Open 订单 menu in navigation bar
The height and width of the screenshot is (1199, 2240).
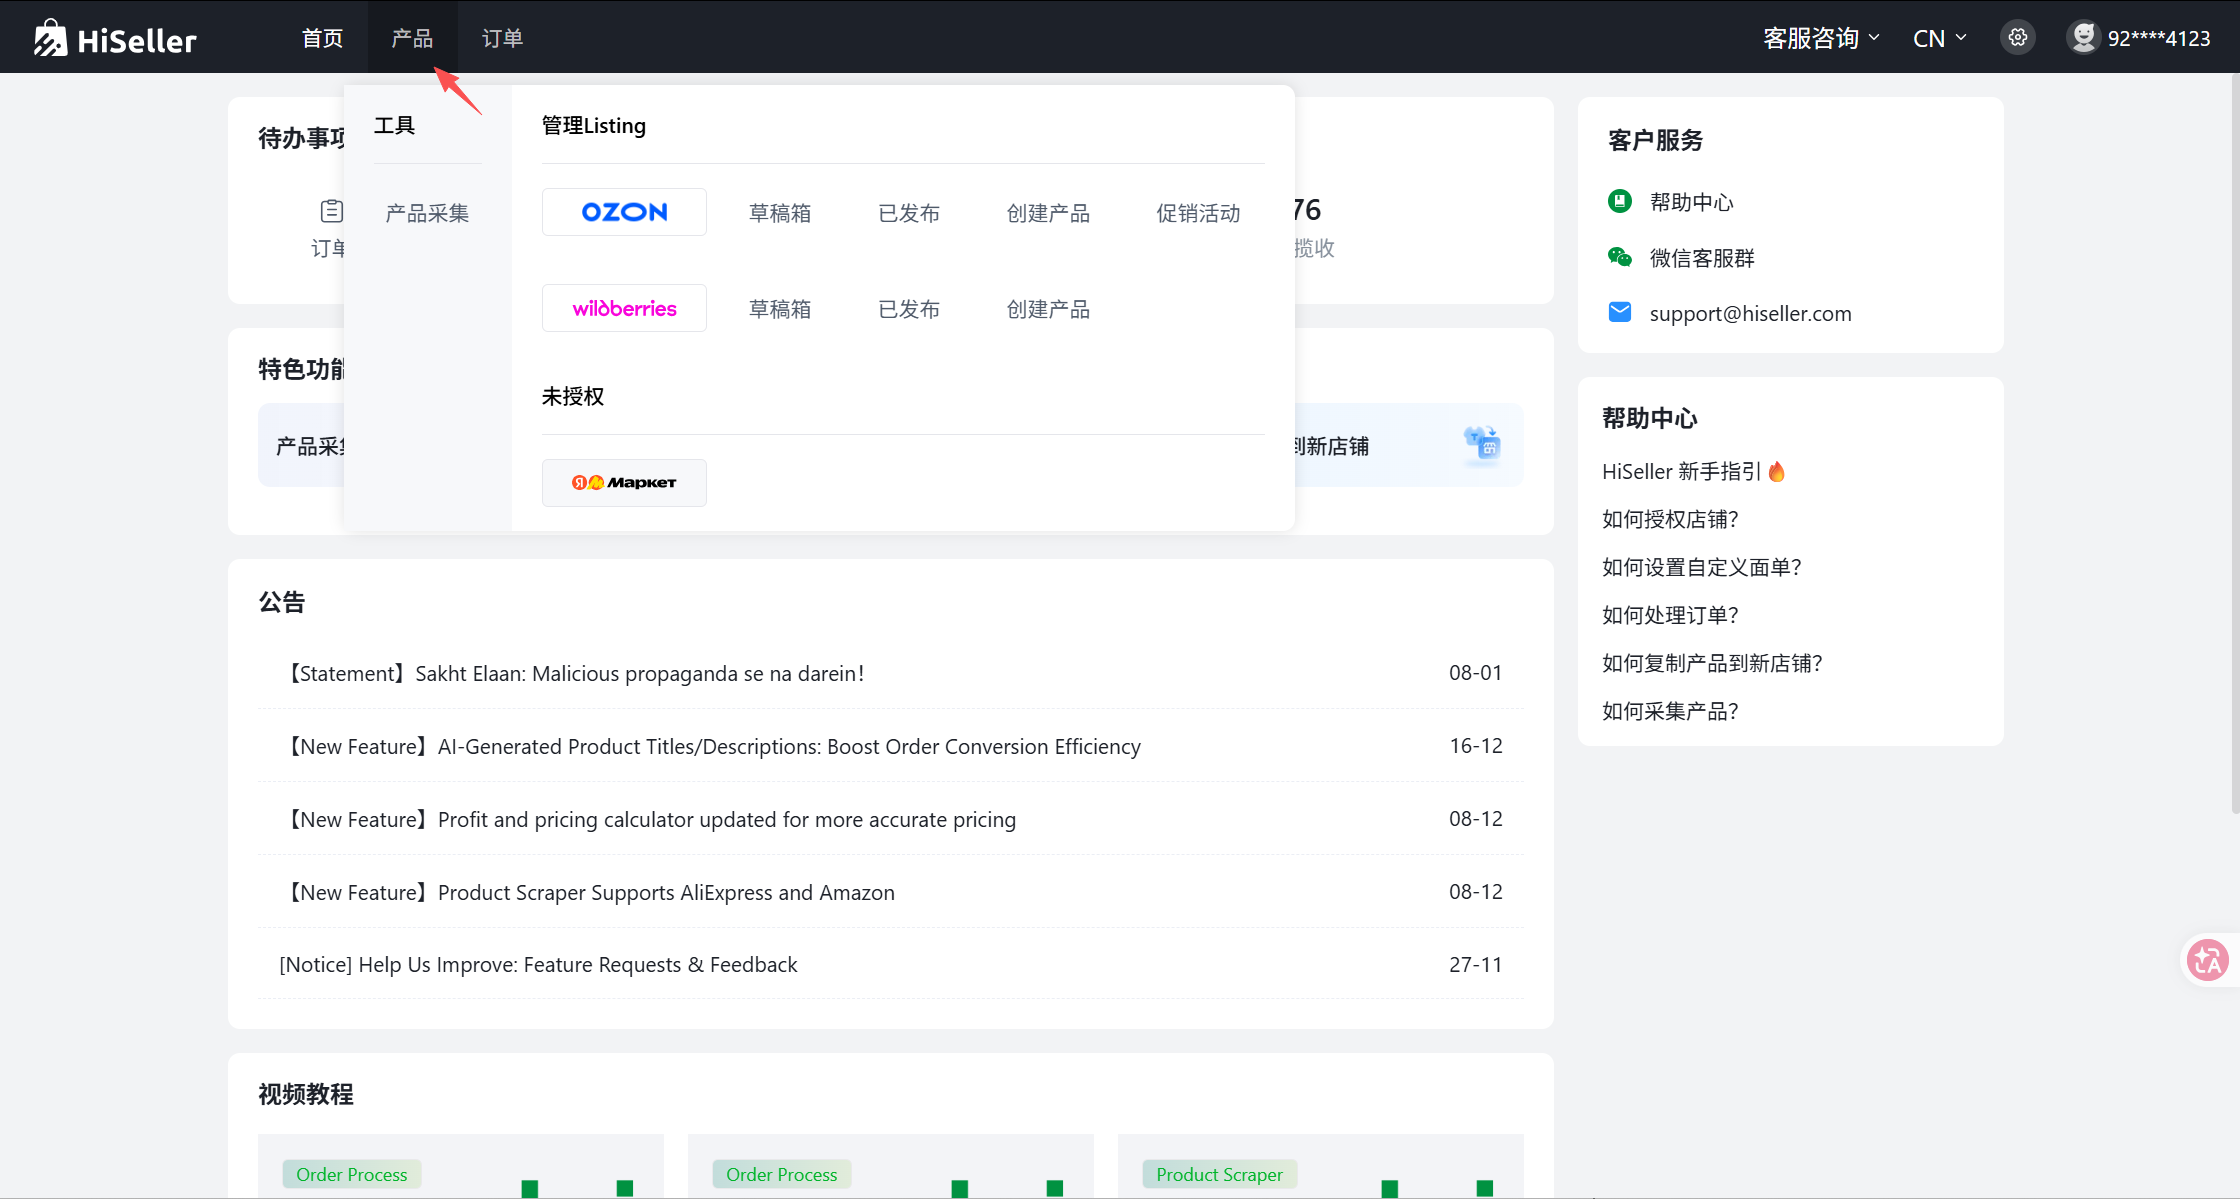point(502,38)
